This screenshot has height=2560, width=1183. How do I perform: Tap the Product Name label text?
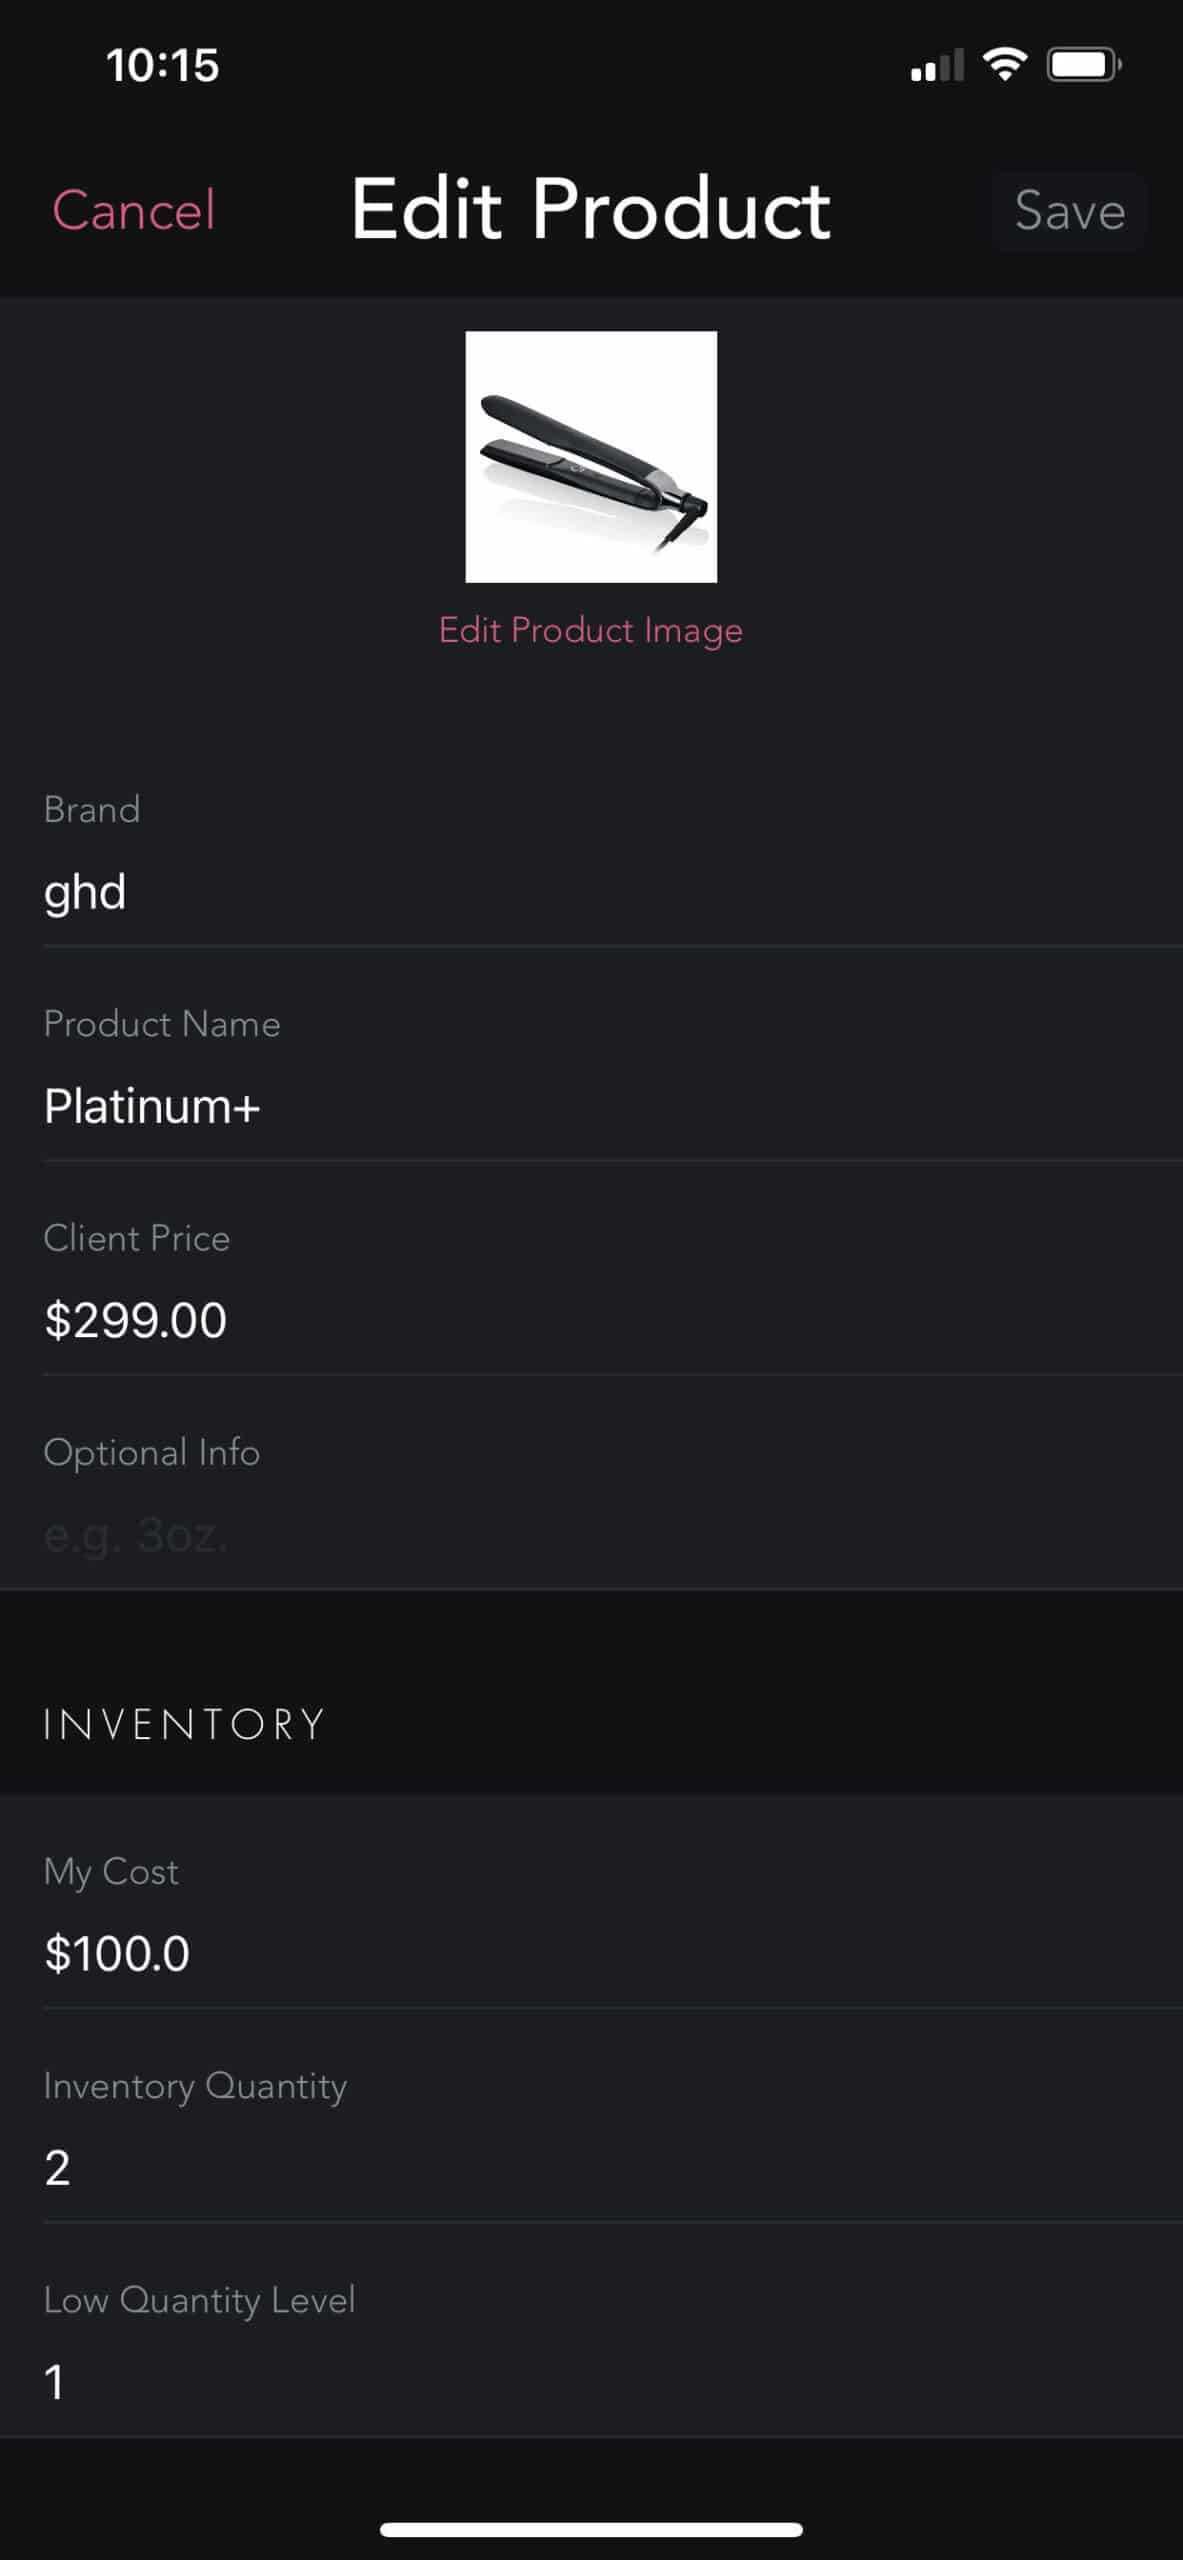(x=162, y=1024)
